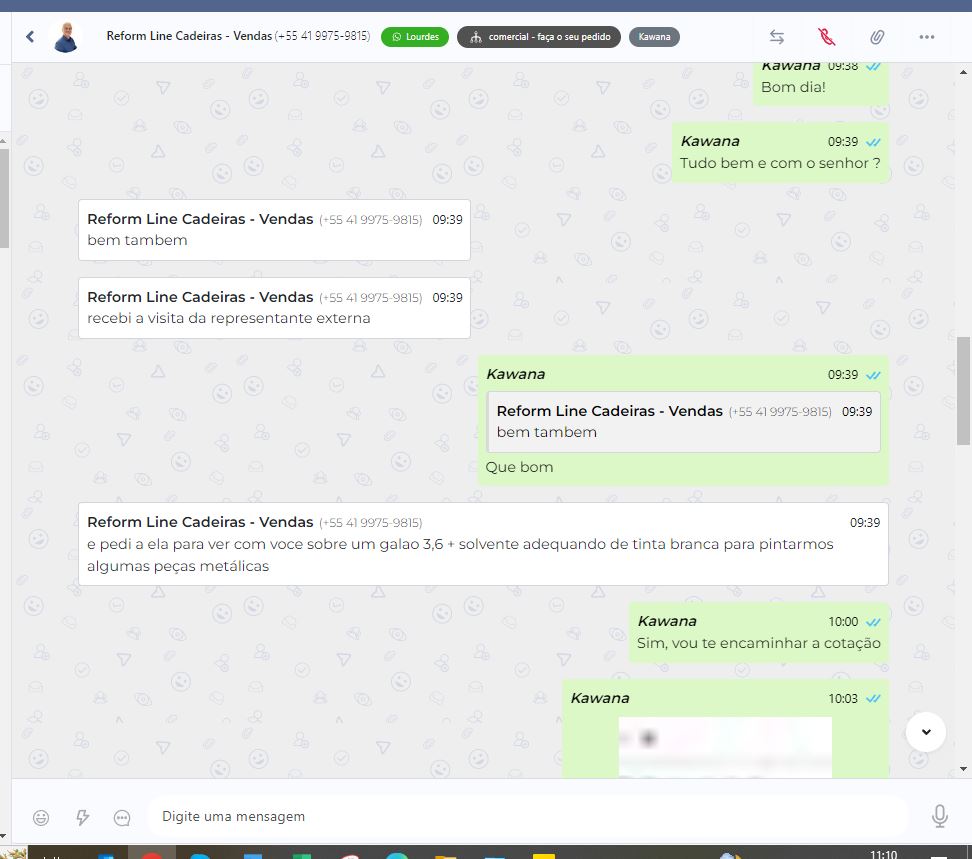Click the scrollbar down arrow in chat
972x859 pixels.
click(963, 769)
